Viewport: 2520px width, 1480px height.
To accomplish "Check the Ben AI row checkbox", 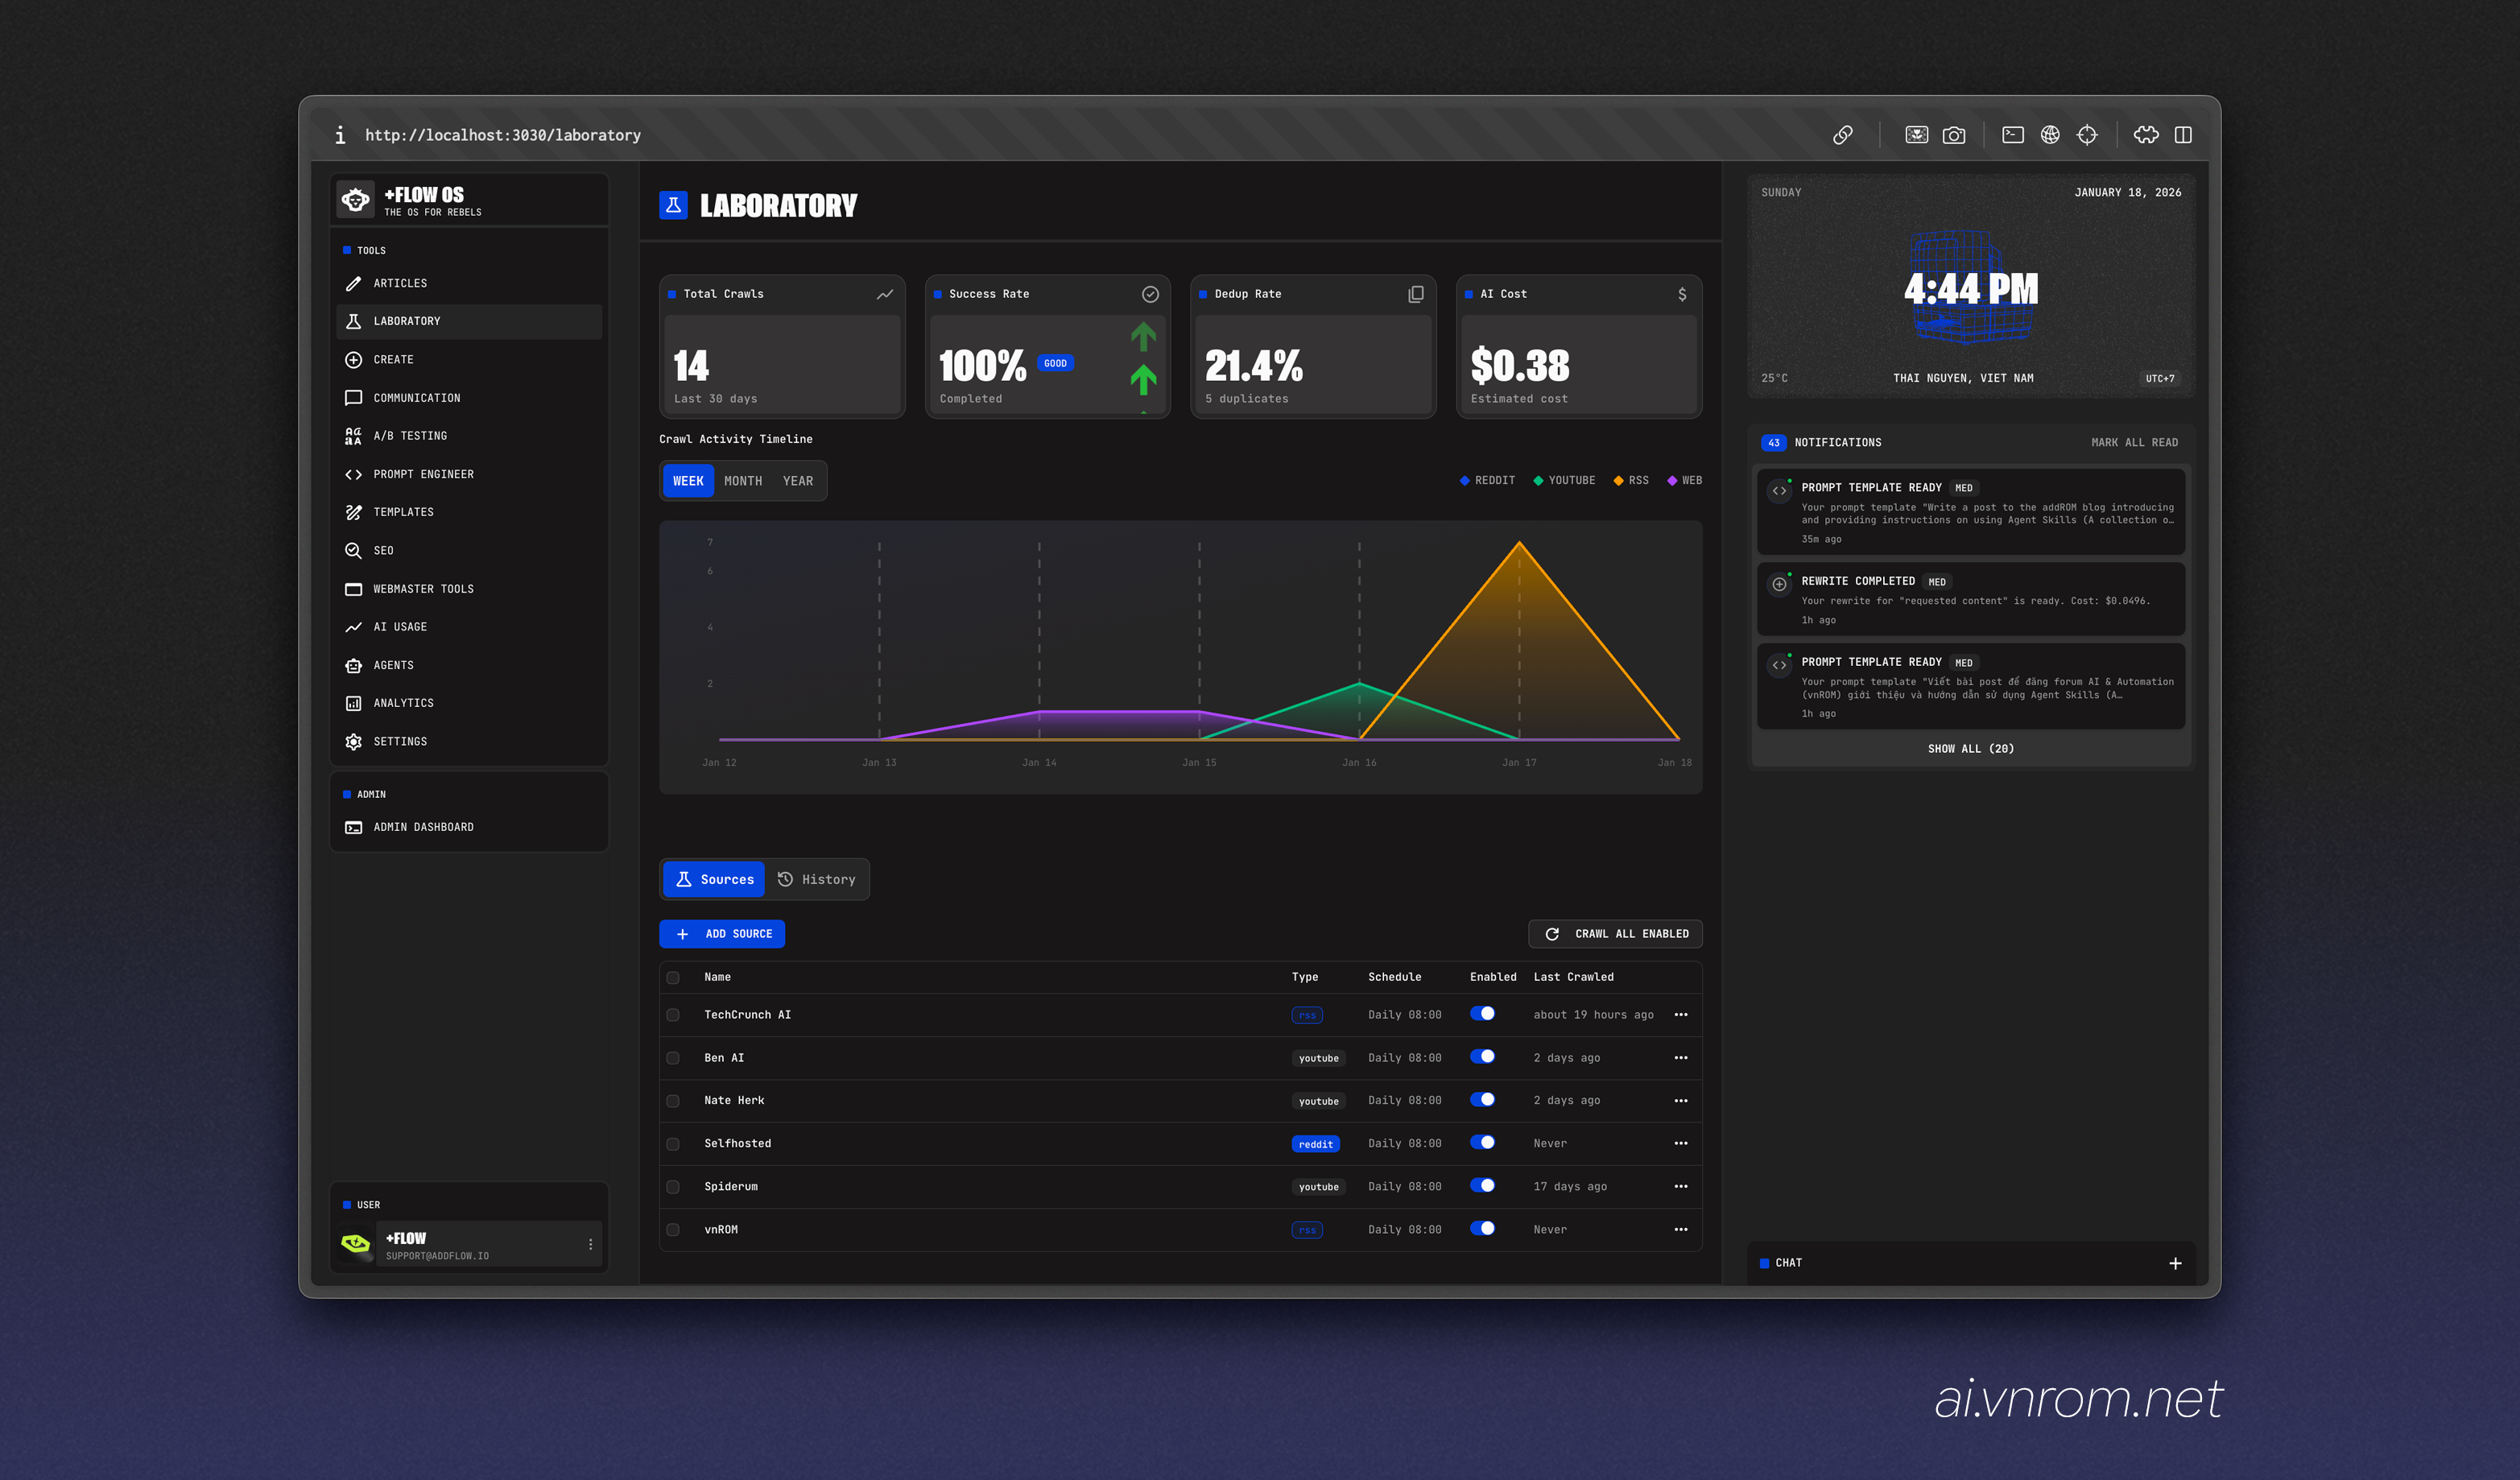I will 673,1058.
